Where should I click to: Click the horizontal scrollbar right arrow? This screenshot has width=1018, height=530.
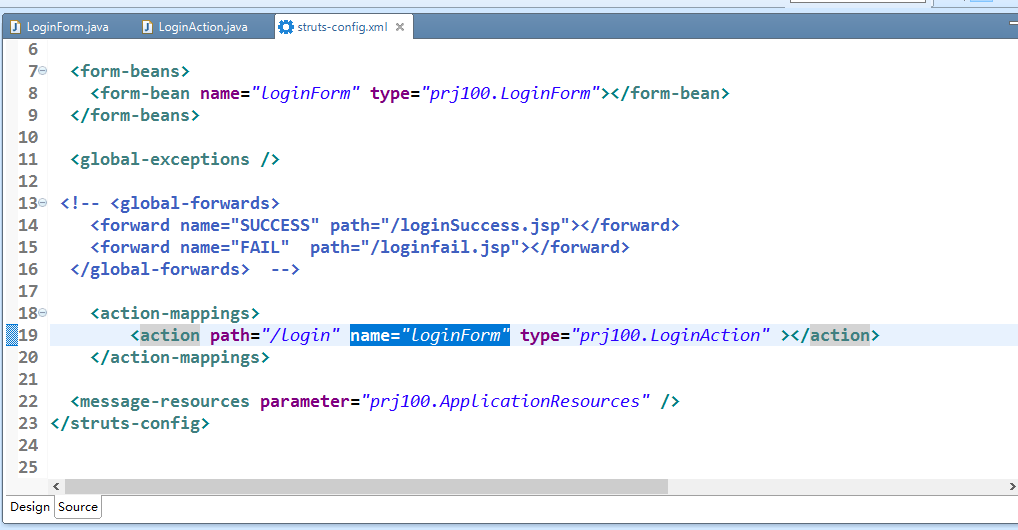[1012, 486]
